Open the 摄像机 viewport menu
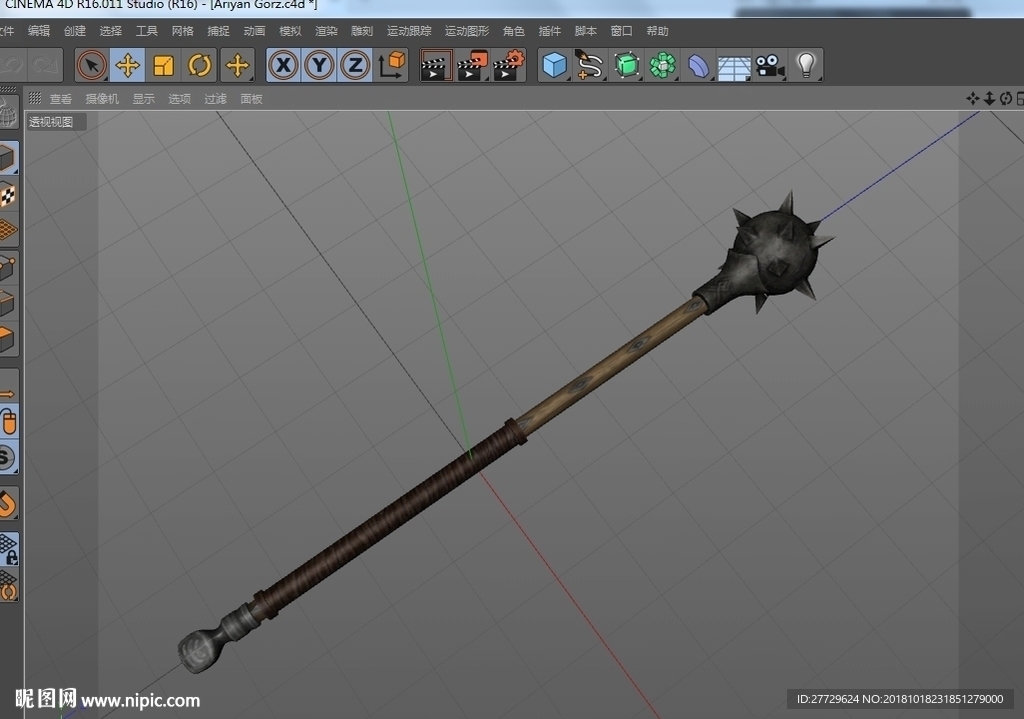The image size is (1024, 719). pos(102,99)
